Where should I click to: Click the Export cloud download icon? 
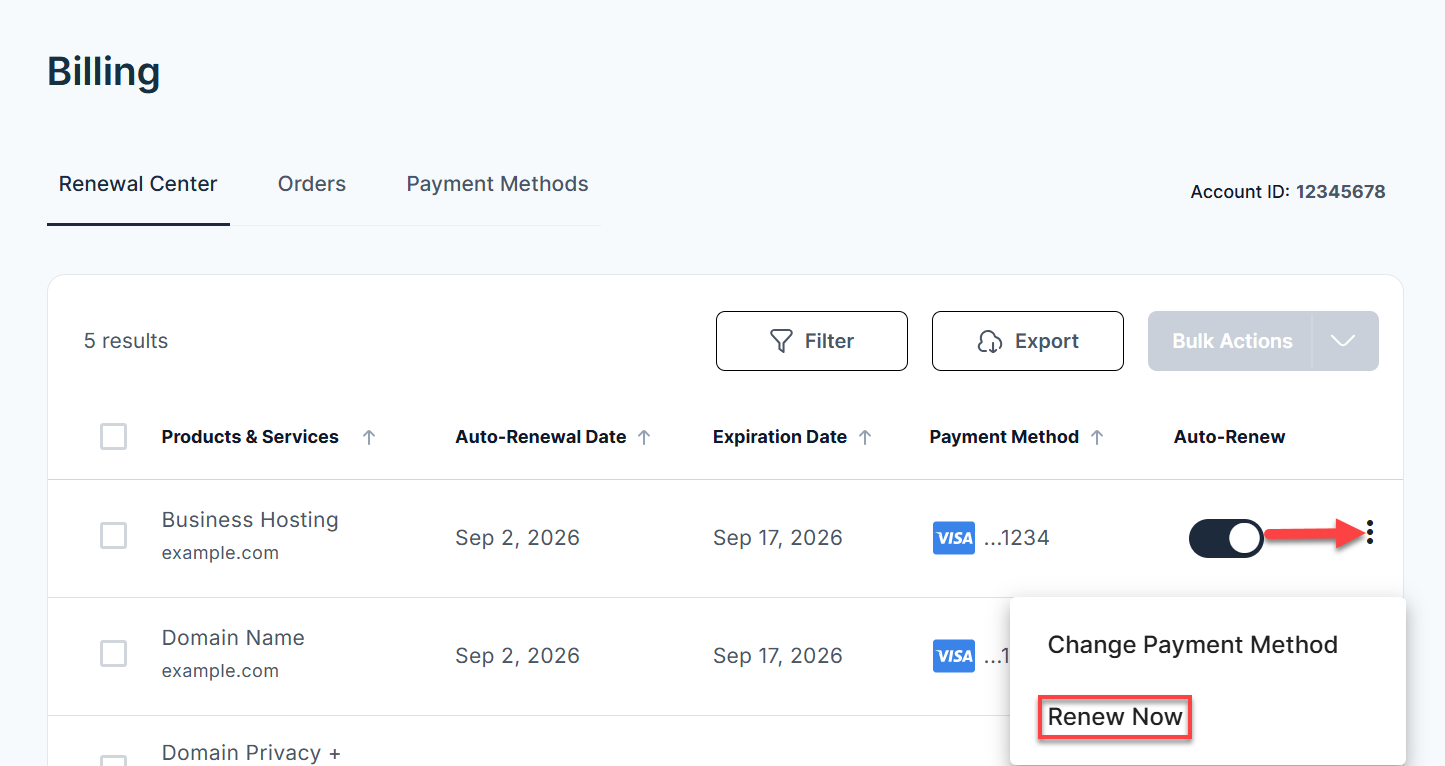click(992, 341)
